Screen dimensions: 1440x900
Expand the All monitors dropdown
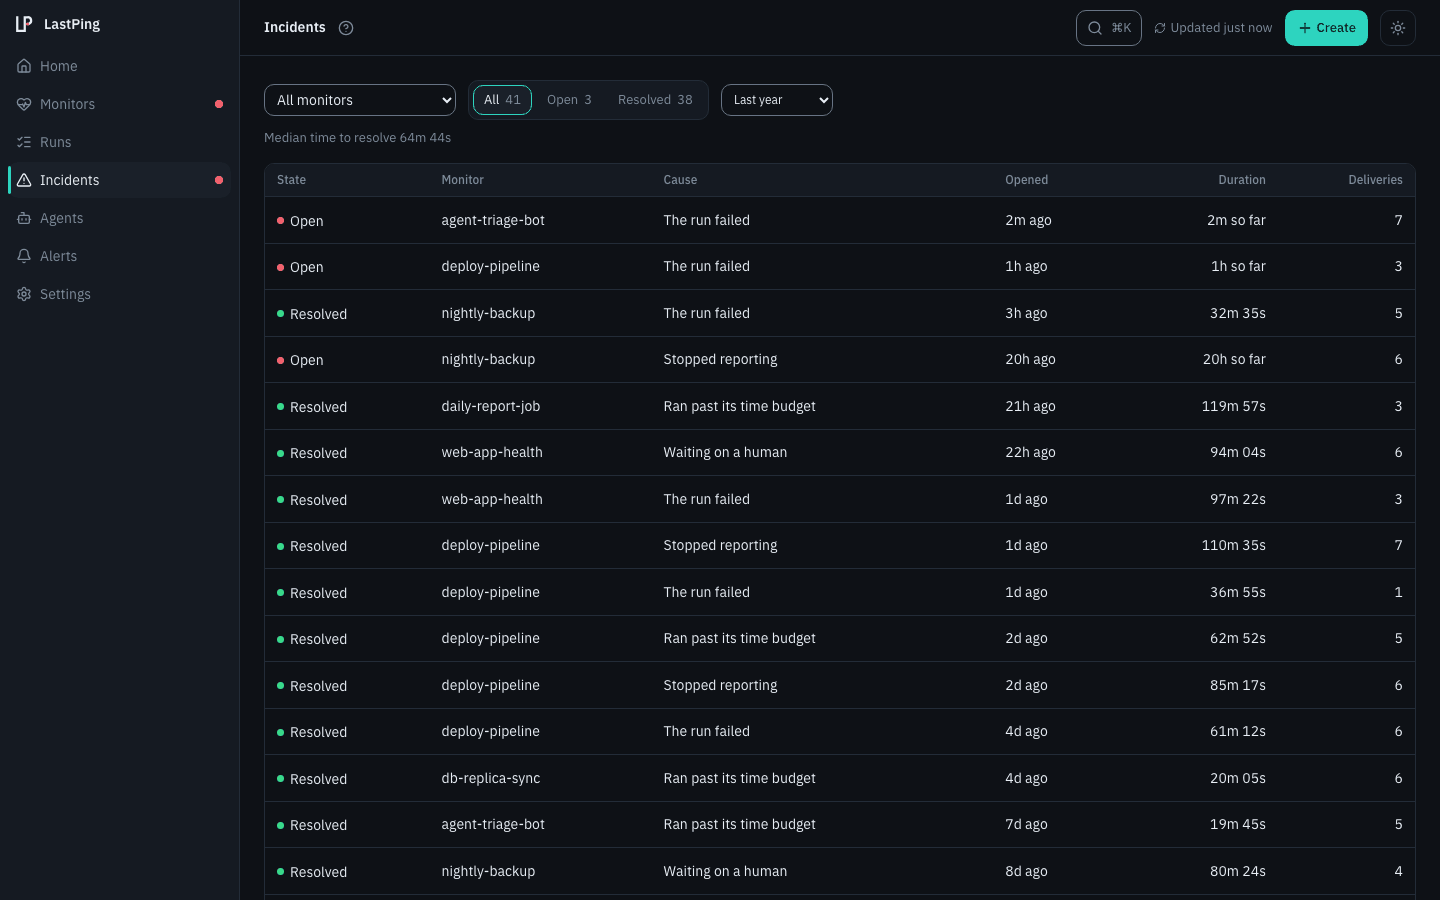[360, 100]
